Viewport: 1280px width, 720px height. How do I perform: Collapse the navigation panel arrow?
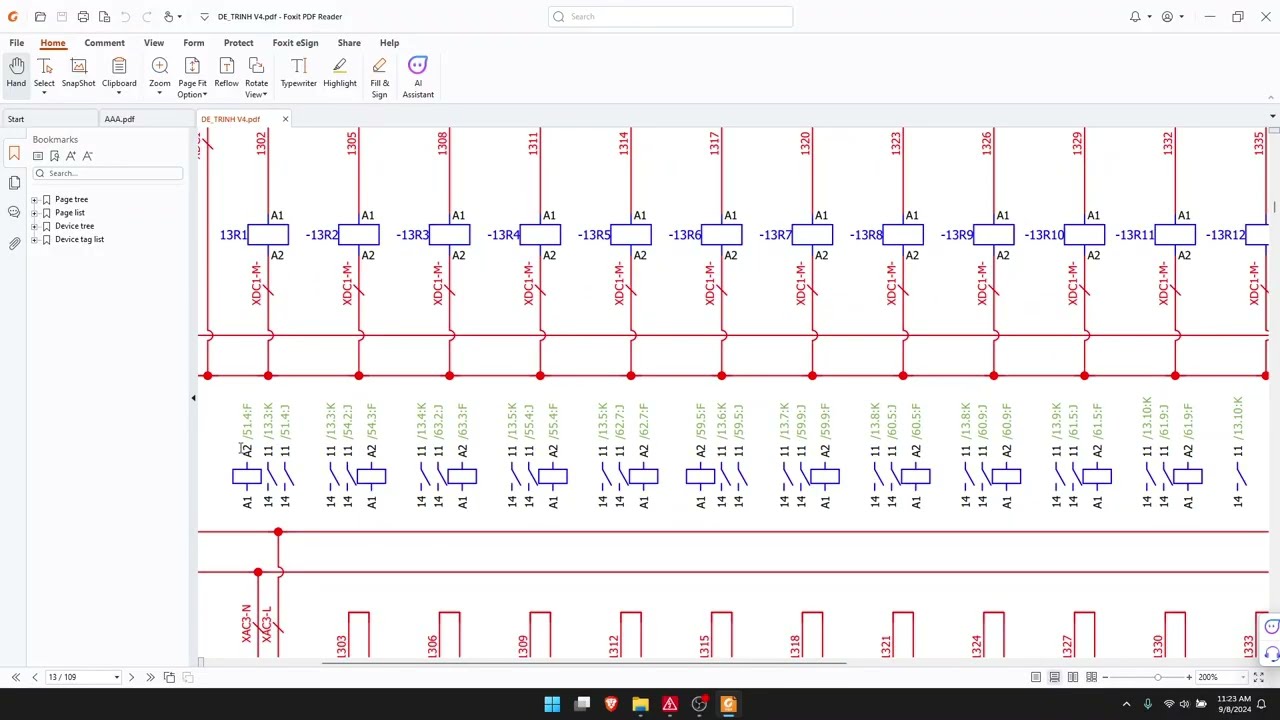(x=193, y=398)
